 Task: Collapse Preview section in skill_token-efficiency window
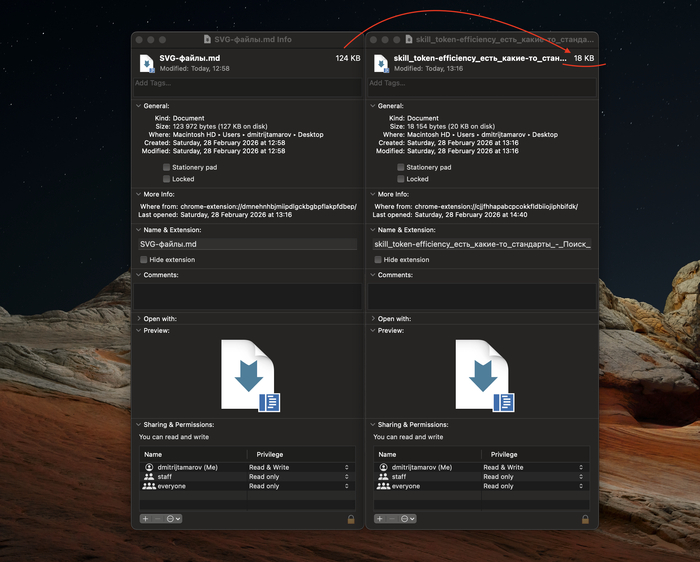373,331
